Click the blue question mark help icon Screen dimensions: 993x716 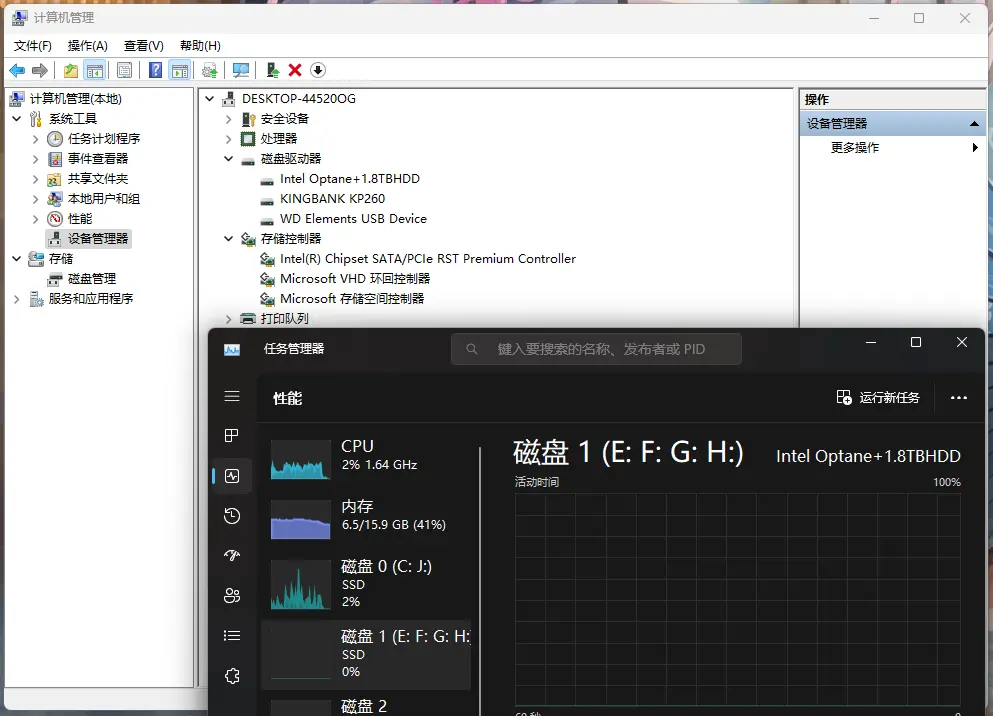pyautogui.click(x=156, y=70)
